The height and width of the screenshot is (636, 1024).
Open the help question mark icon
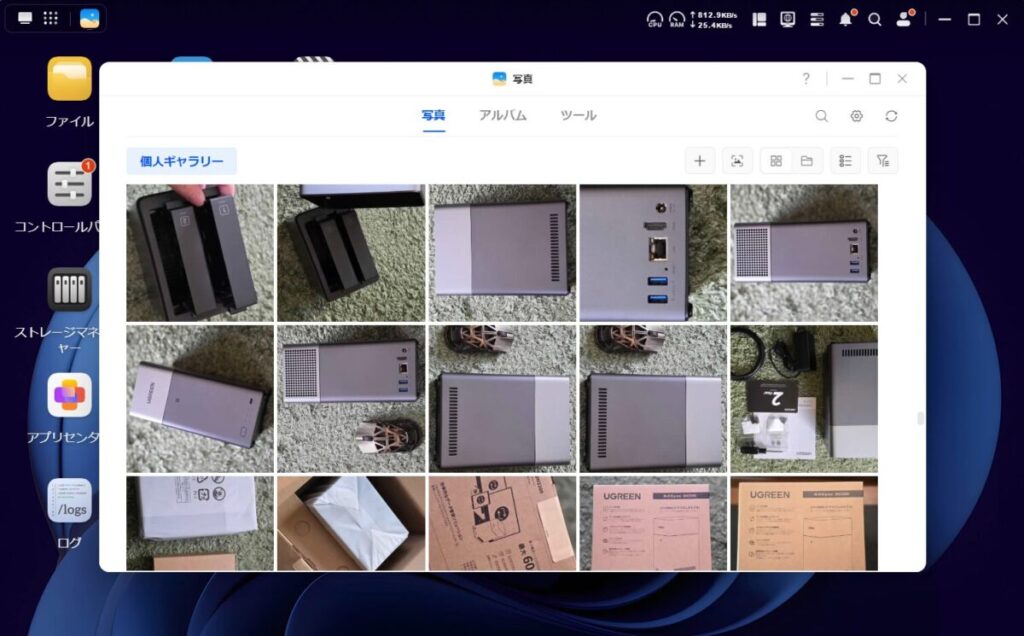(x=806, y=79)
